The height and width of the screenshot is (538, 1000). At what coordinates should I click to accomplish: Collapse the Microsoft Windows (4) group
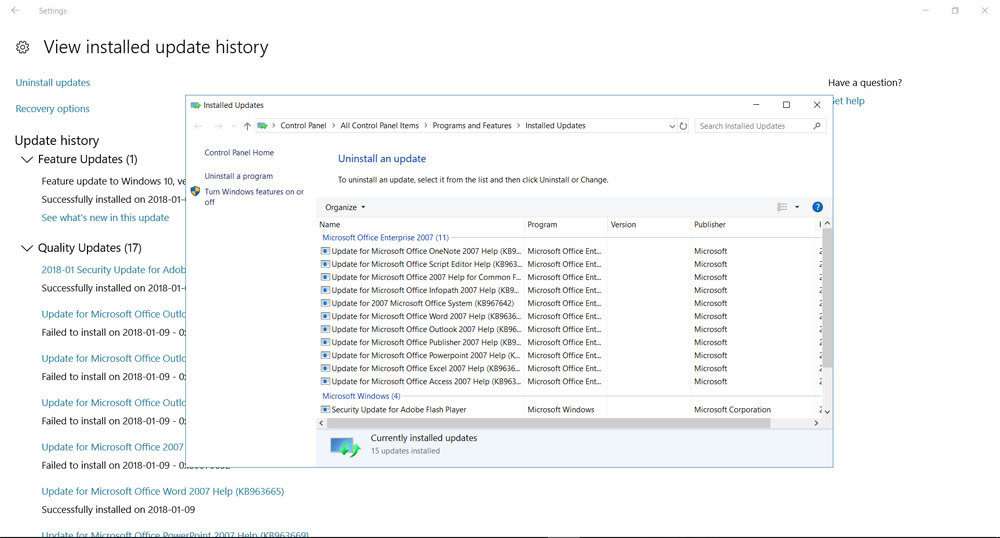(x=361, y=396)
